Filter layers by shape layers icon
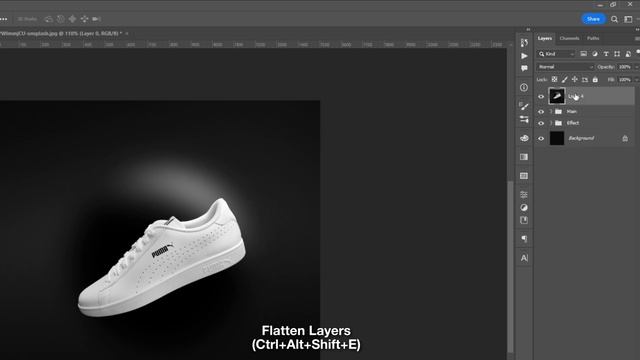640x360 pixels. (x=617, y=54)
